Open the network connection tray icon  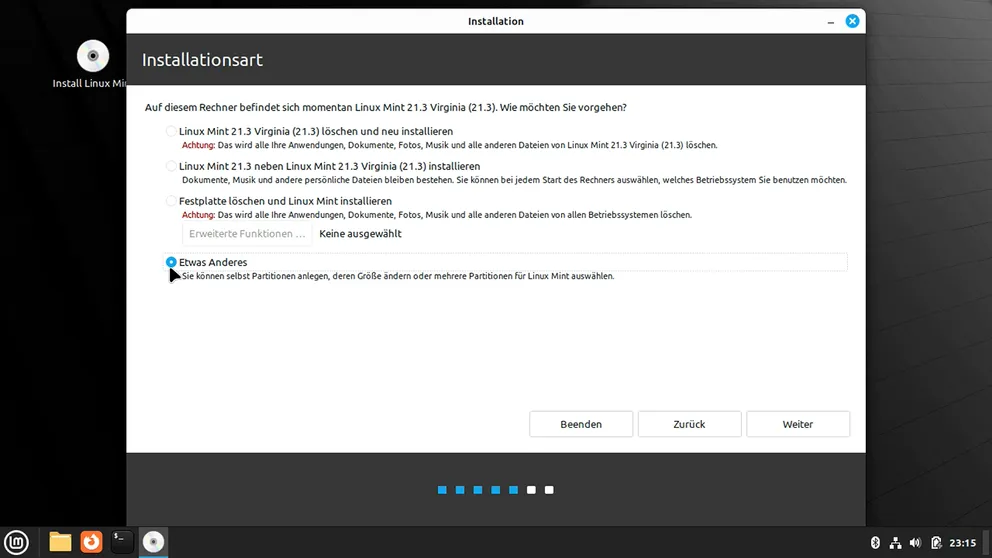click(x=895, y=543)
